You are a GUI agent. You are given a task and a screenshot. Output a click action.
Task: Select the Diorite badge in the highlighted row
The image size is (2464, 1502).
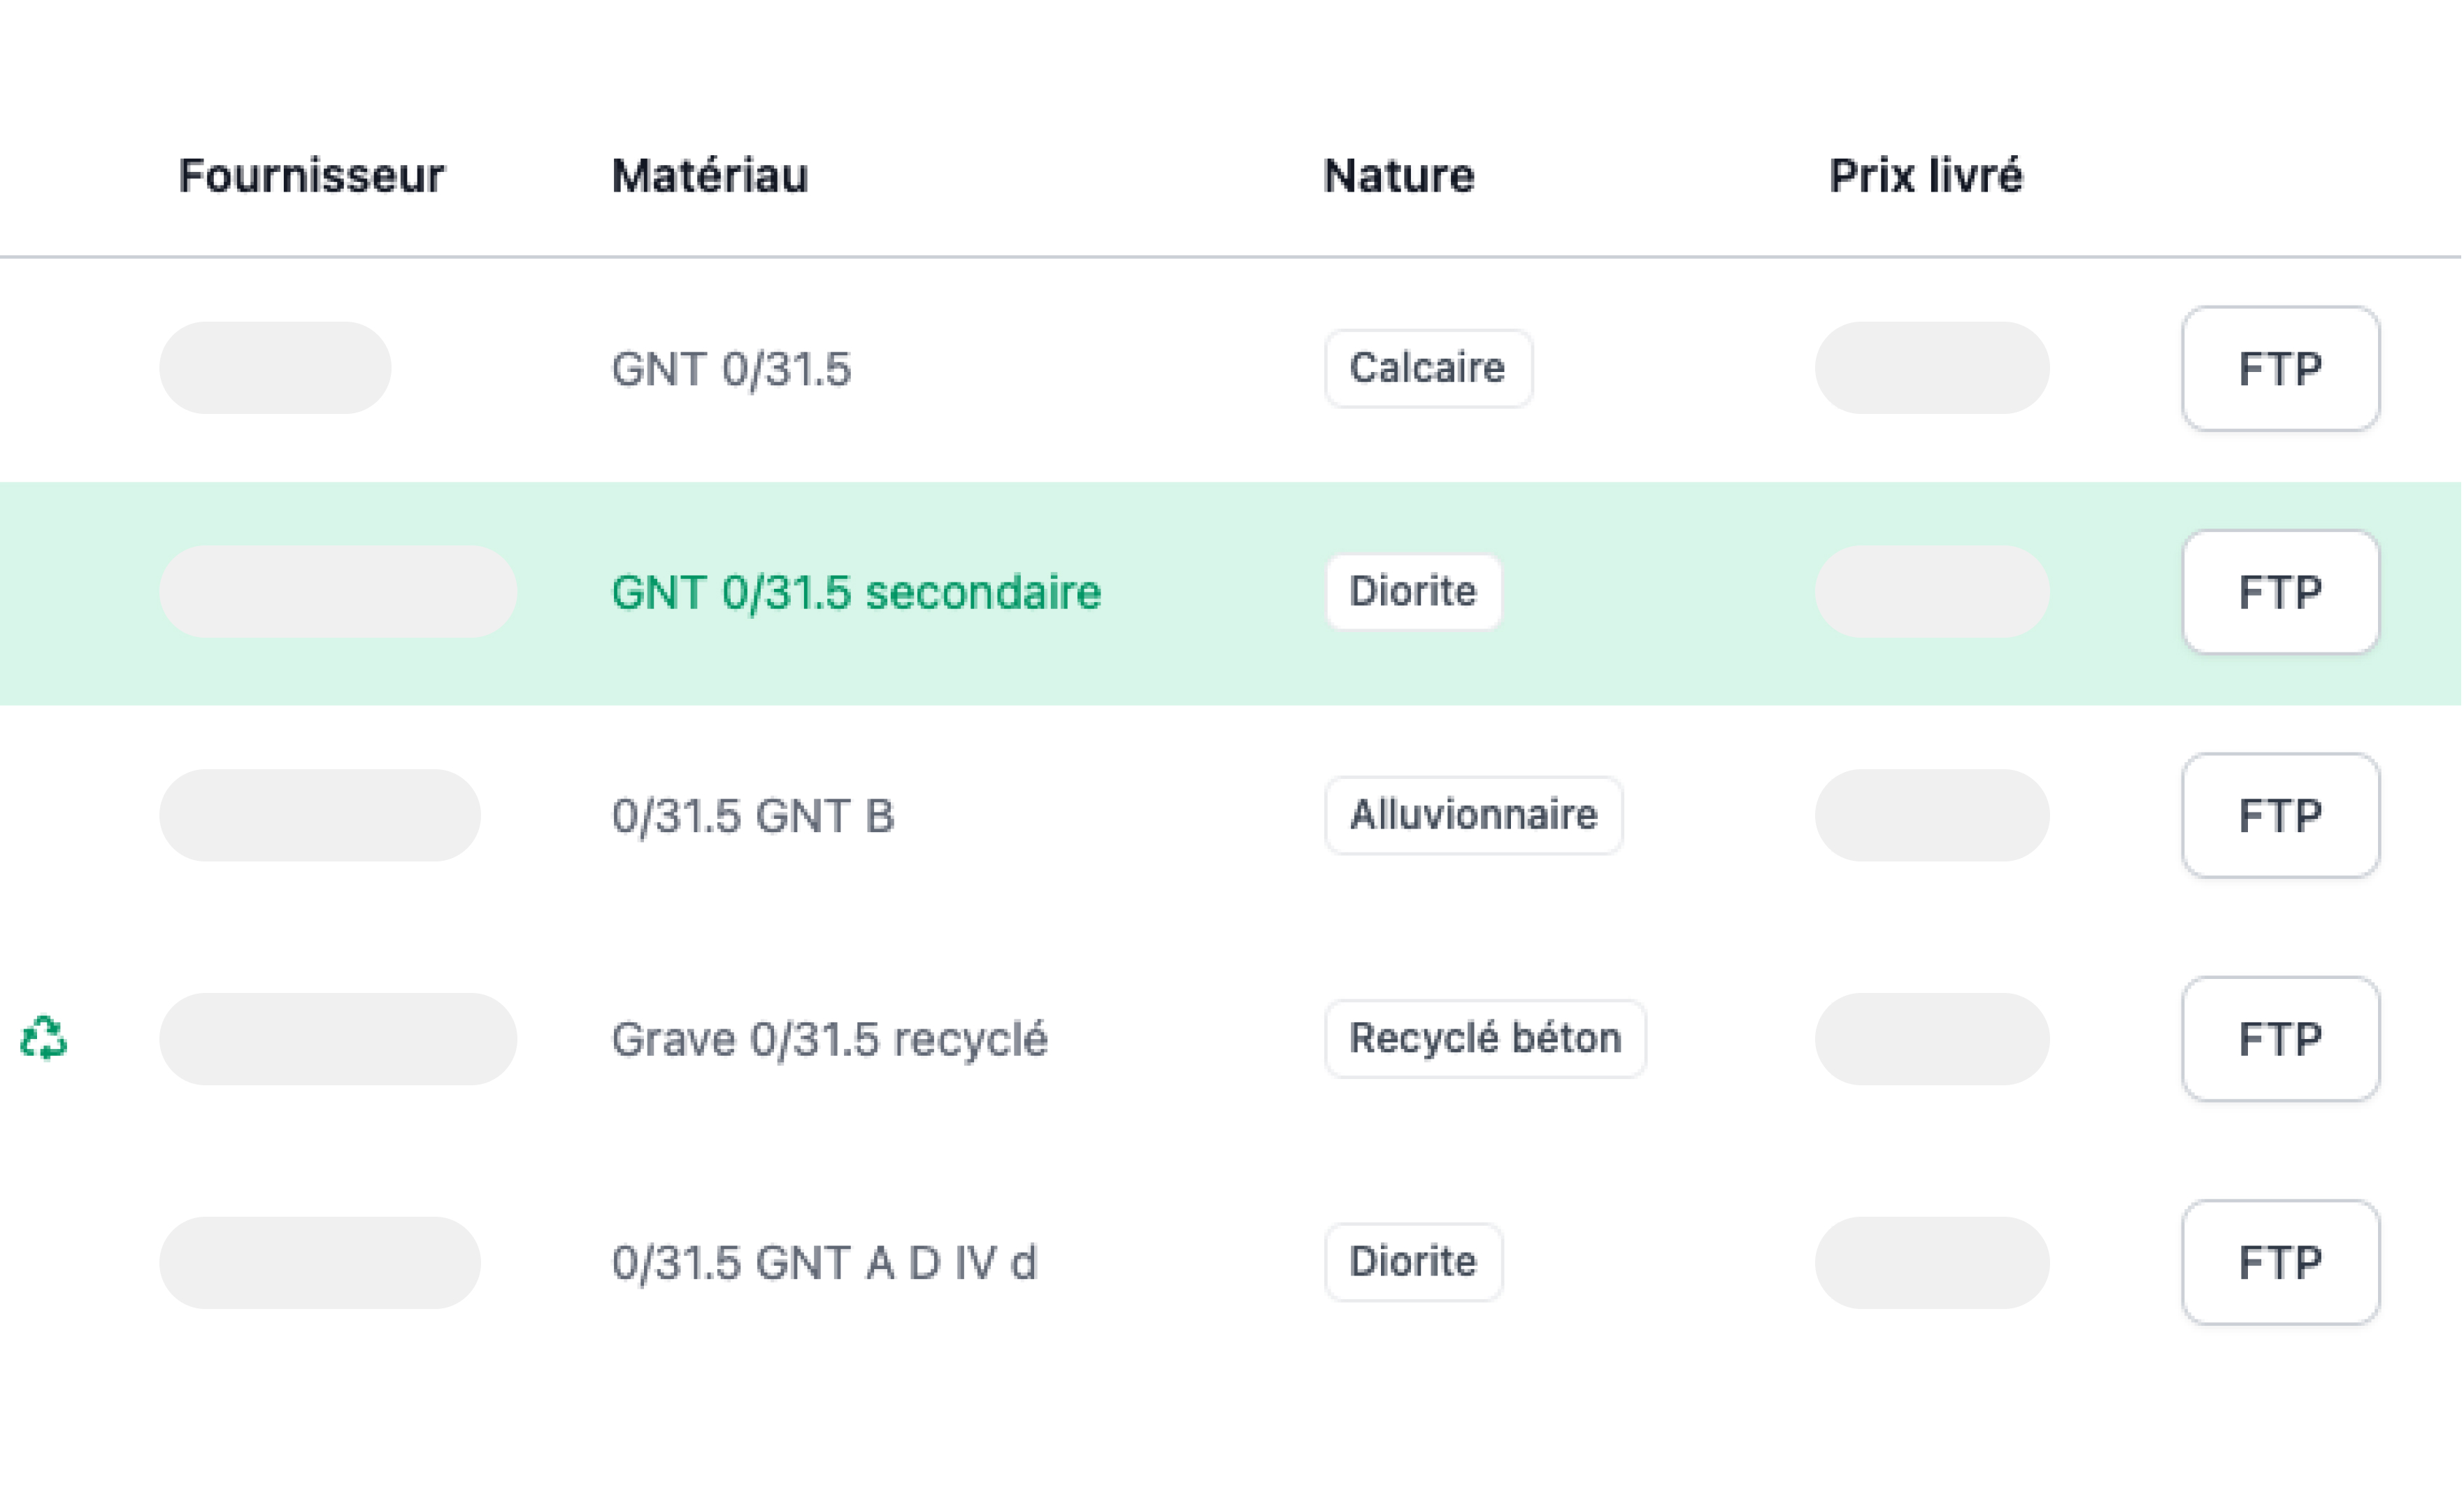point(1413,591)
